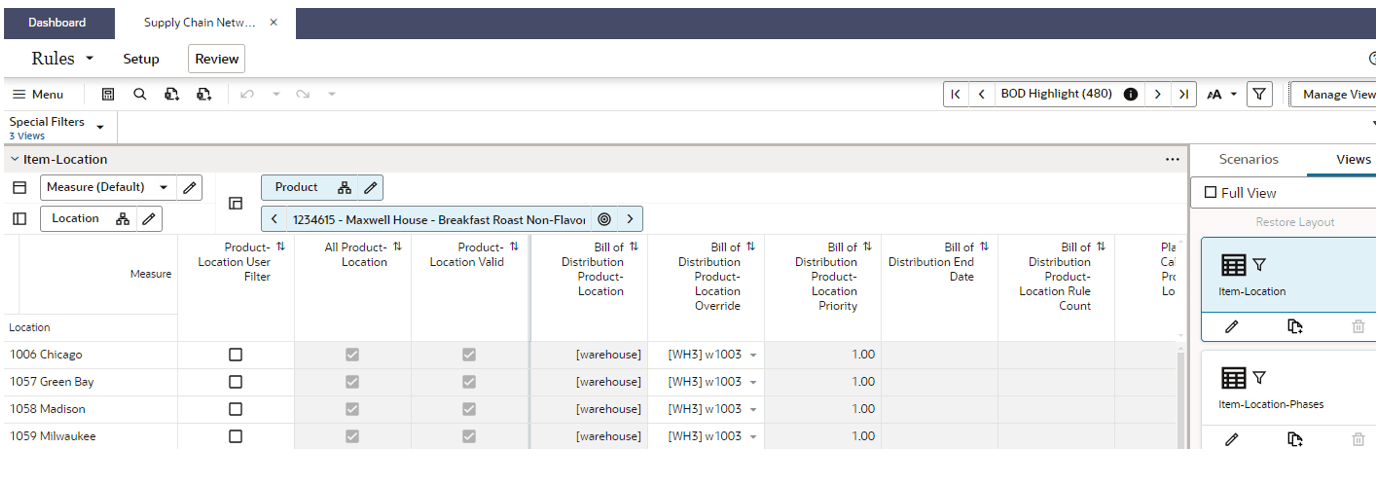
Task: Open the hamburger Menu button
Action: click(38, 94)
